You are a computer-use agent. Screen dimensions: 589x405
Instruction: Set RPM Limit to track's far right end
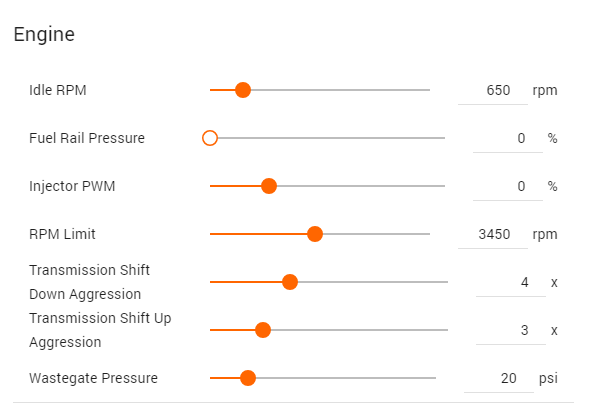(429, 234)
